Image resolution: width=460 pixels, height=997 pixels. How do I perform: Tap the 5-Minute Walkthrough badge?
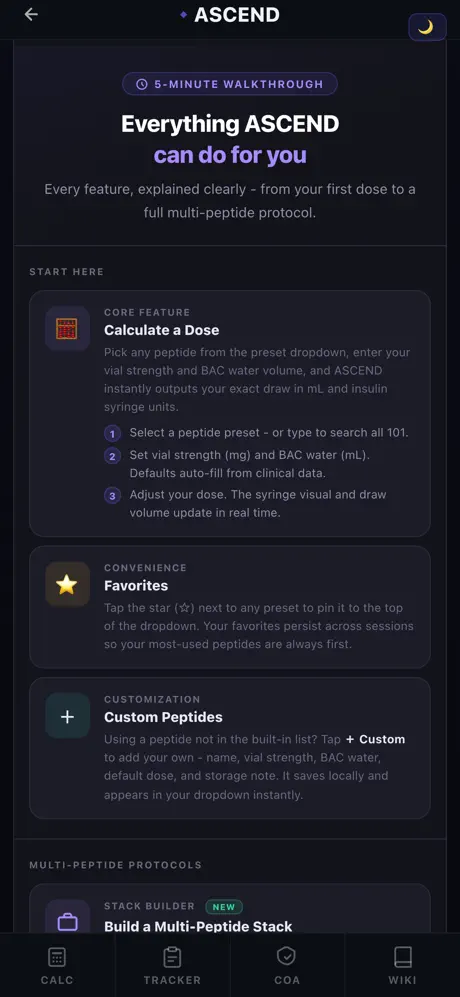pyautogui.click(x=230, y=84)
